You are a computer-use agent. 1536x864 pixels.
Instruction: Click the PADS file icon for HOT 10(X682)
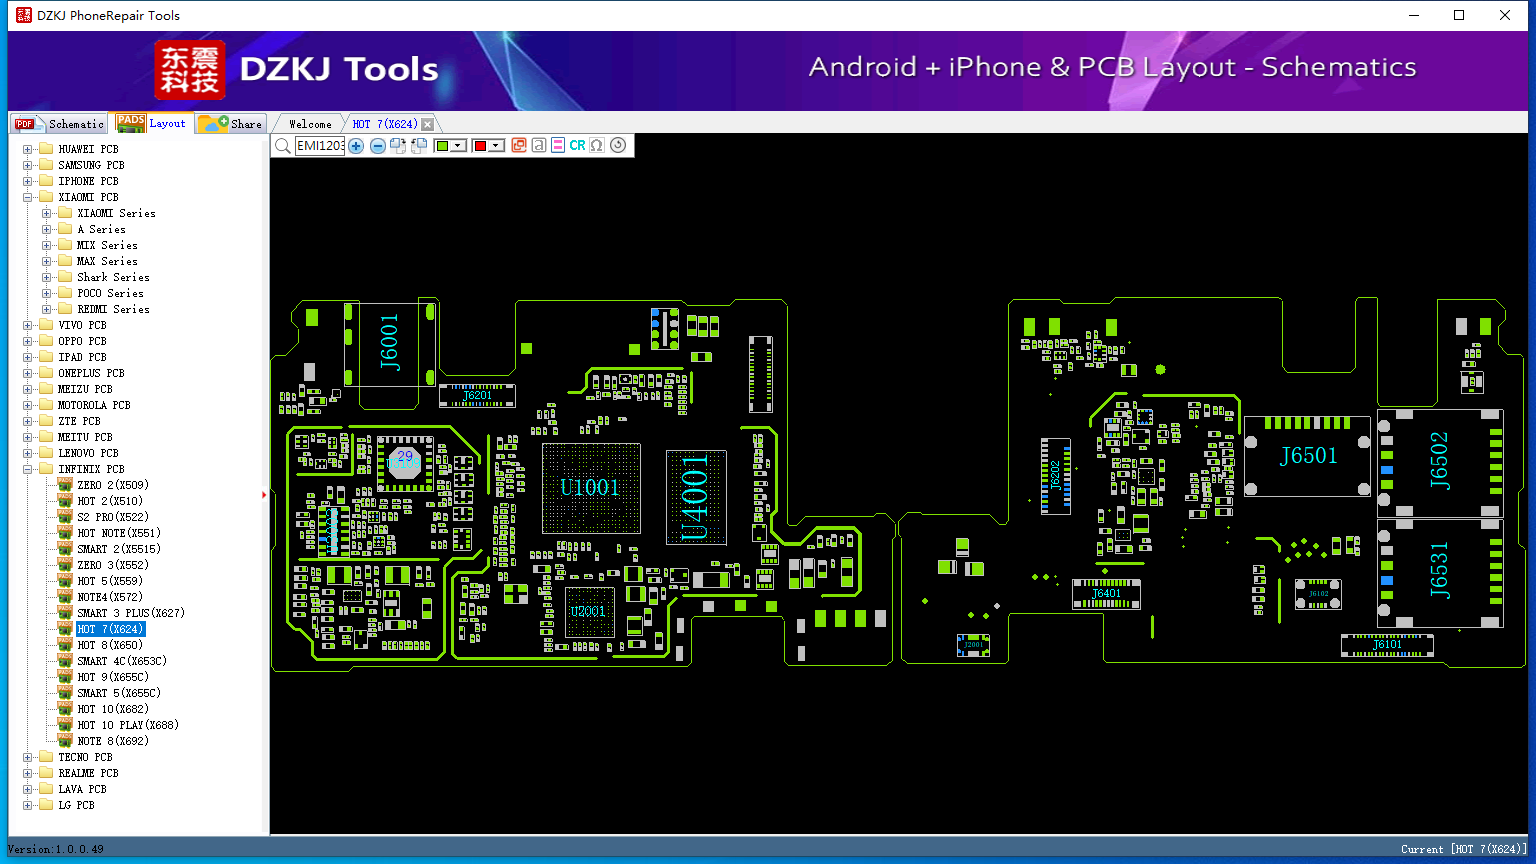point(65,709)
